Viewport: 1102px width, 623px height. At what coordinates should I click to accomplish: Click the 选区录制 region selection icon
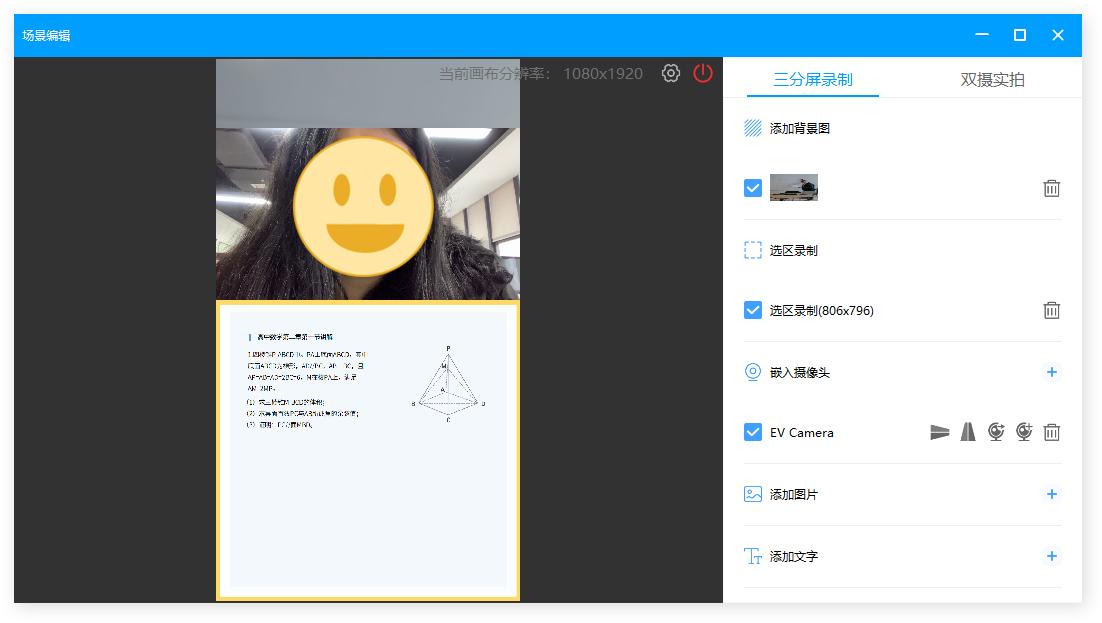(x=753, y=250)
